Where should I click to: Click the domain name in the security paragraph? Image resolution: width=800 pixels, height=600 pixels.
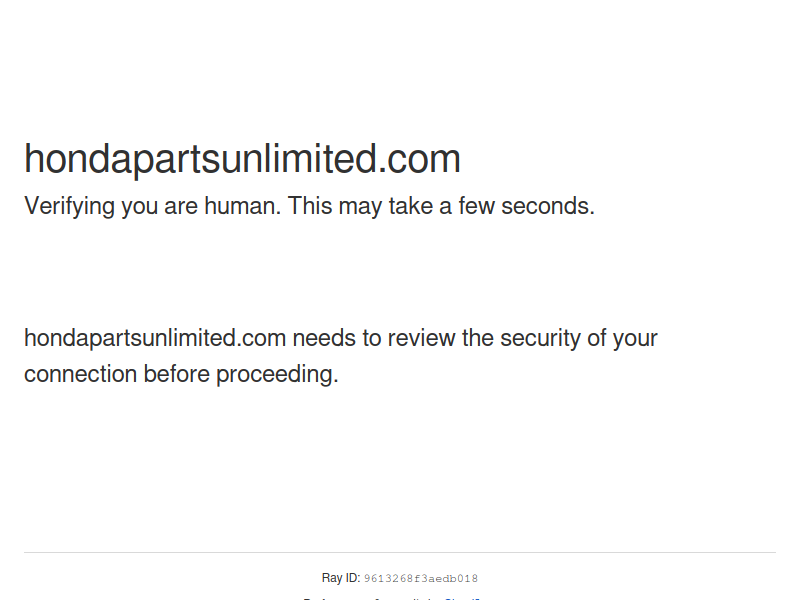click(155, 339)
